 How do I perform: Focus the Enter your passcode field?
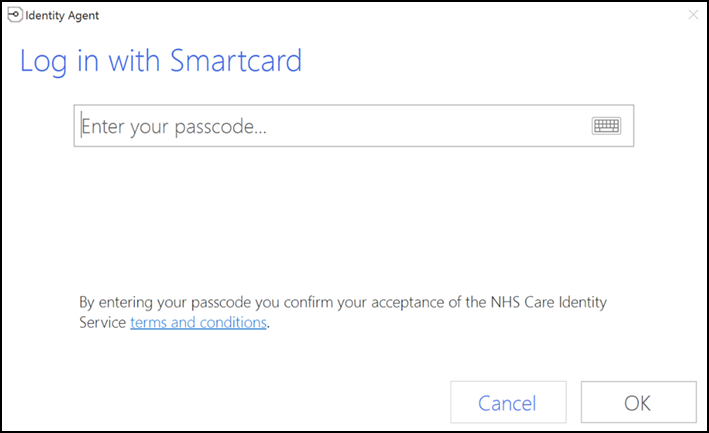tap(330, 127)
